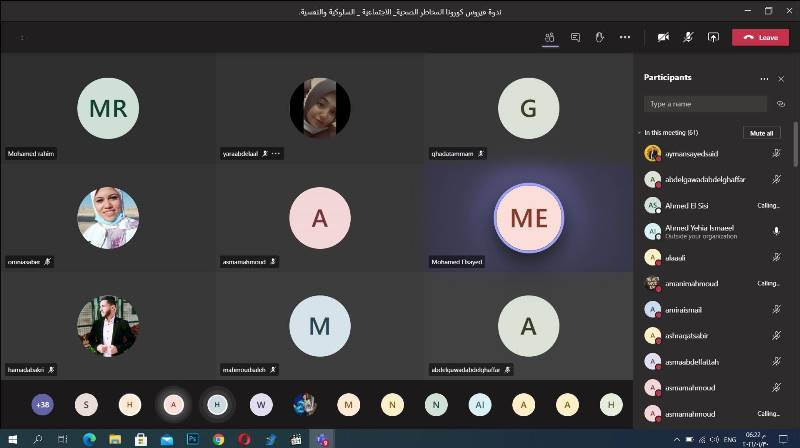Unmute the microphone in meeting toolbar
Screen dimensions: 800x448
pos(688,37)
